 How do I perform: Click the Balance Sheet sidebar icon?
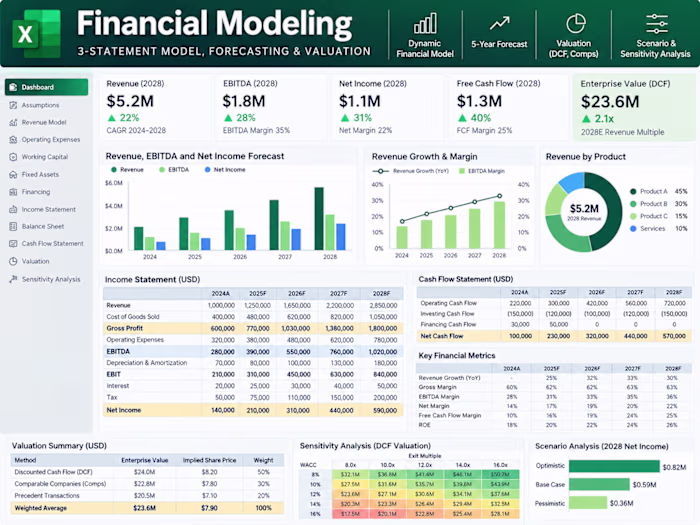point(13,226)
